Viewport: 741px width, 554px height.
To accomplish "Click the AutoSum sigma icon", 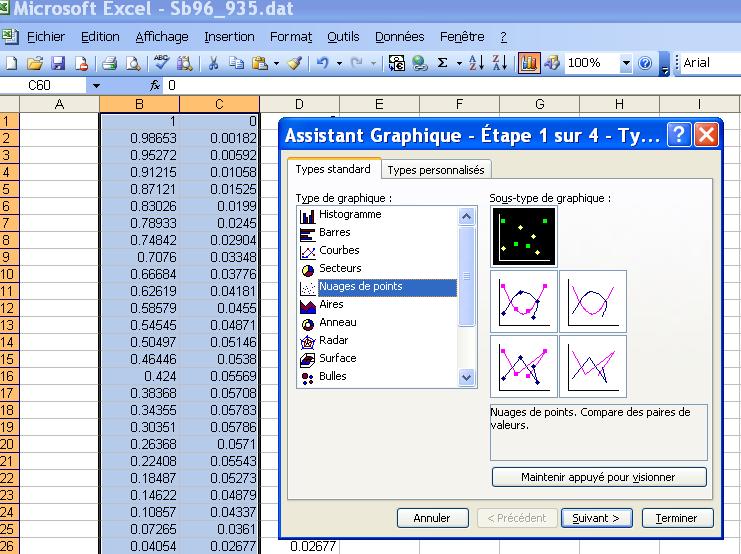I will (x=442, y=63).
